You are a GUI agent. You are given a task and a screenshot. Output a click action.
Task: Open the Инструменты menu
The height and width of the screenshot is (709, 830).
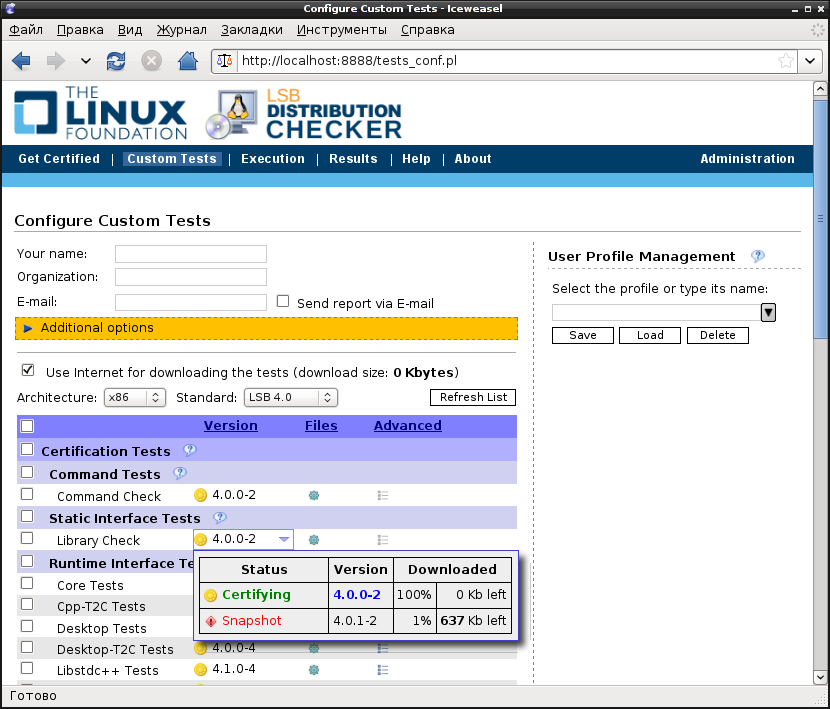click(x=341, y=30)
